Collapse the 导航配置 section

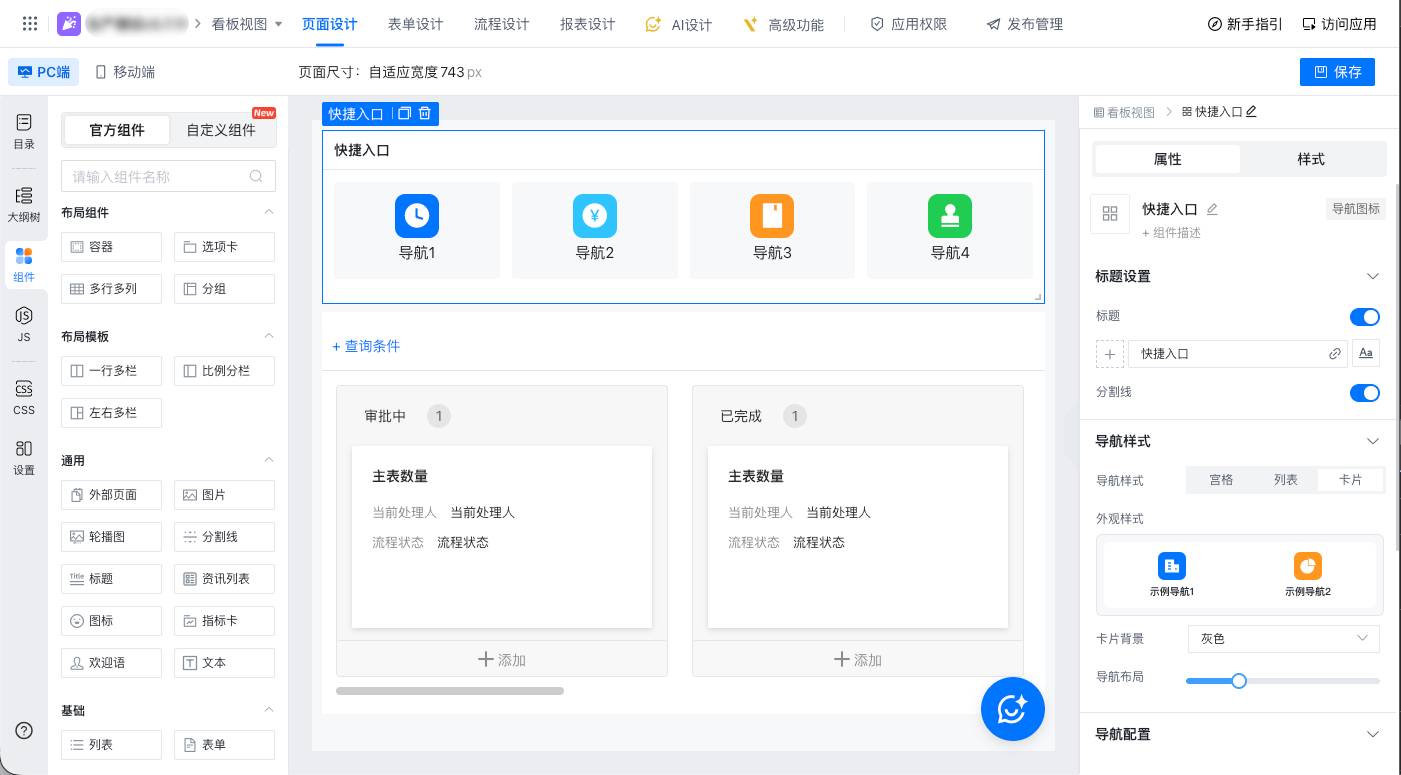1373,734
